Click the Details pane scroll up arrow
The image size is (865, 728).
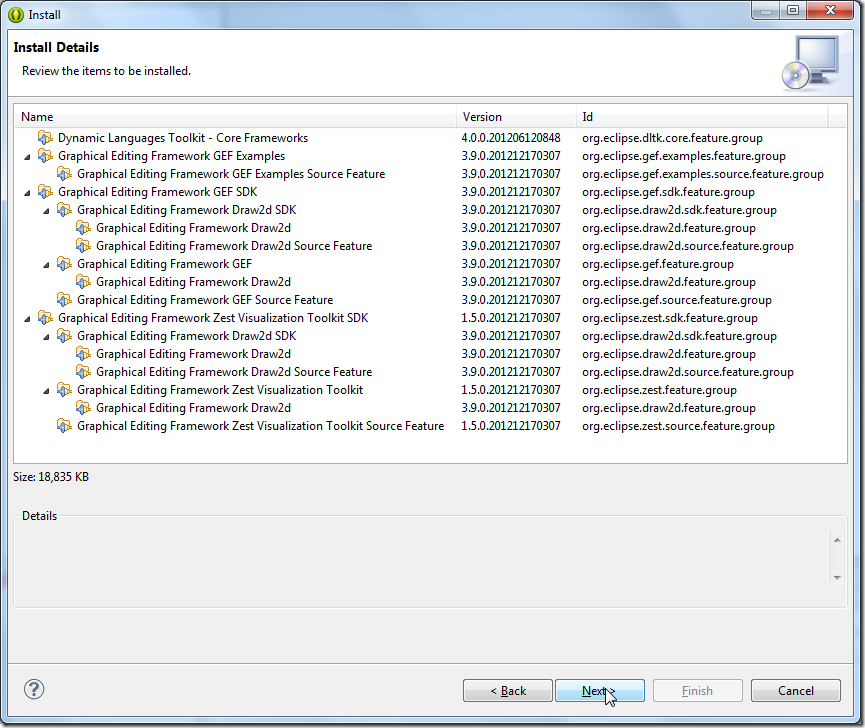[x=837, y=540]
